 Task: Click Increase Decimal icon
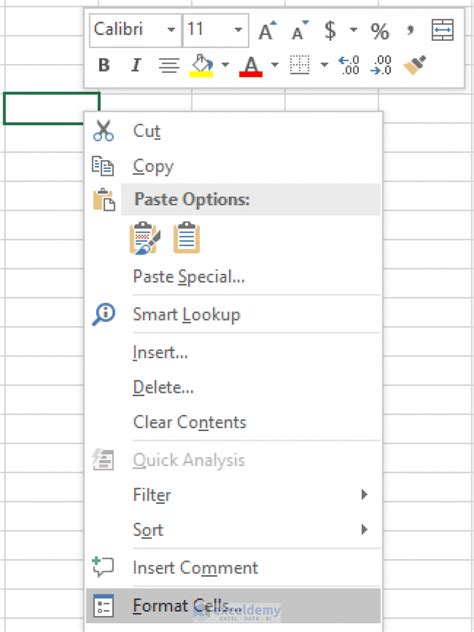click(349, 65)
